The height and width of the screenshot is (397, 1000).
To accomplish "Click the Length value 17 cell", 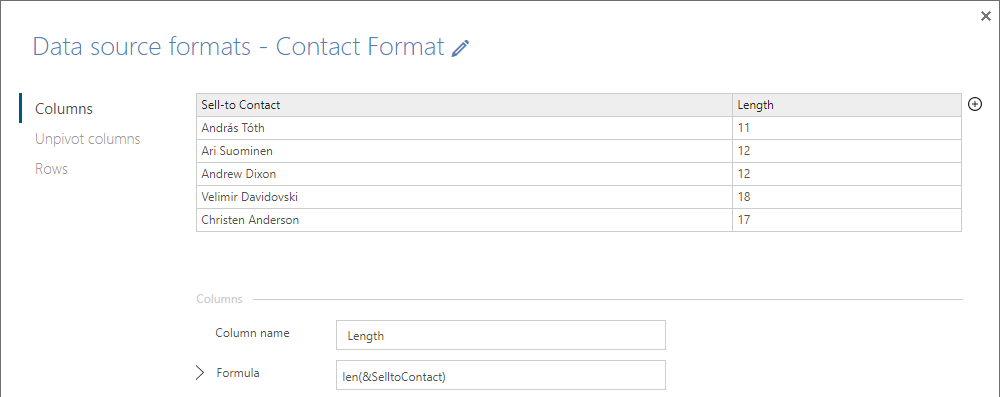I will click(x=846, y=220).
